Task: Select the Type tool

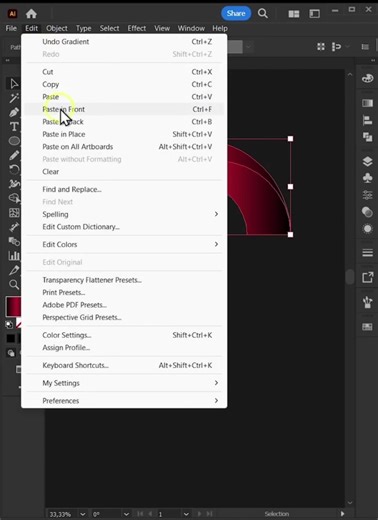Action: [14, 127]
